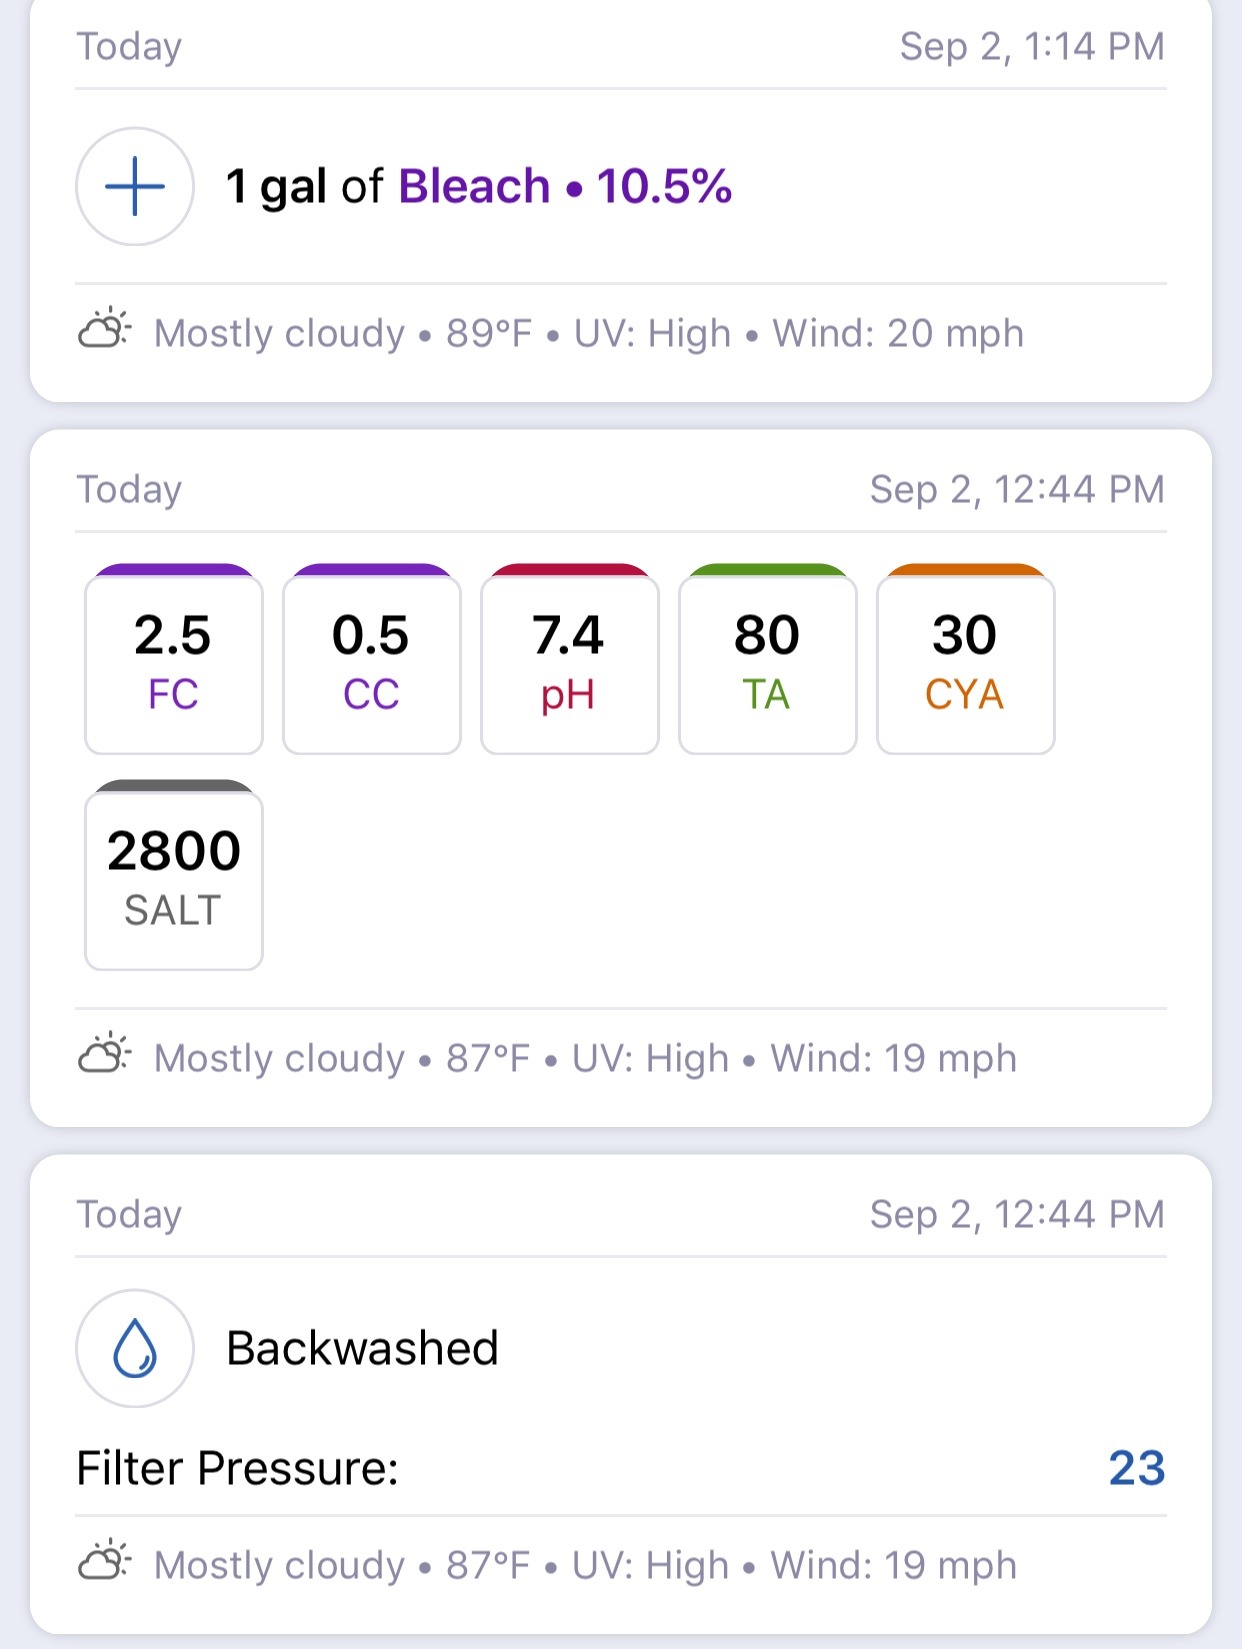The width and height of the screenshot is (1242, 1649).
Task: Select the 7.4 pH reading tile
Action: [570, 659]
